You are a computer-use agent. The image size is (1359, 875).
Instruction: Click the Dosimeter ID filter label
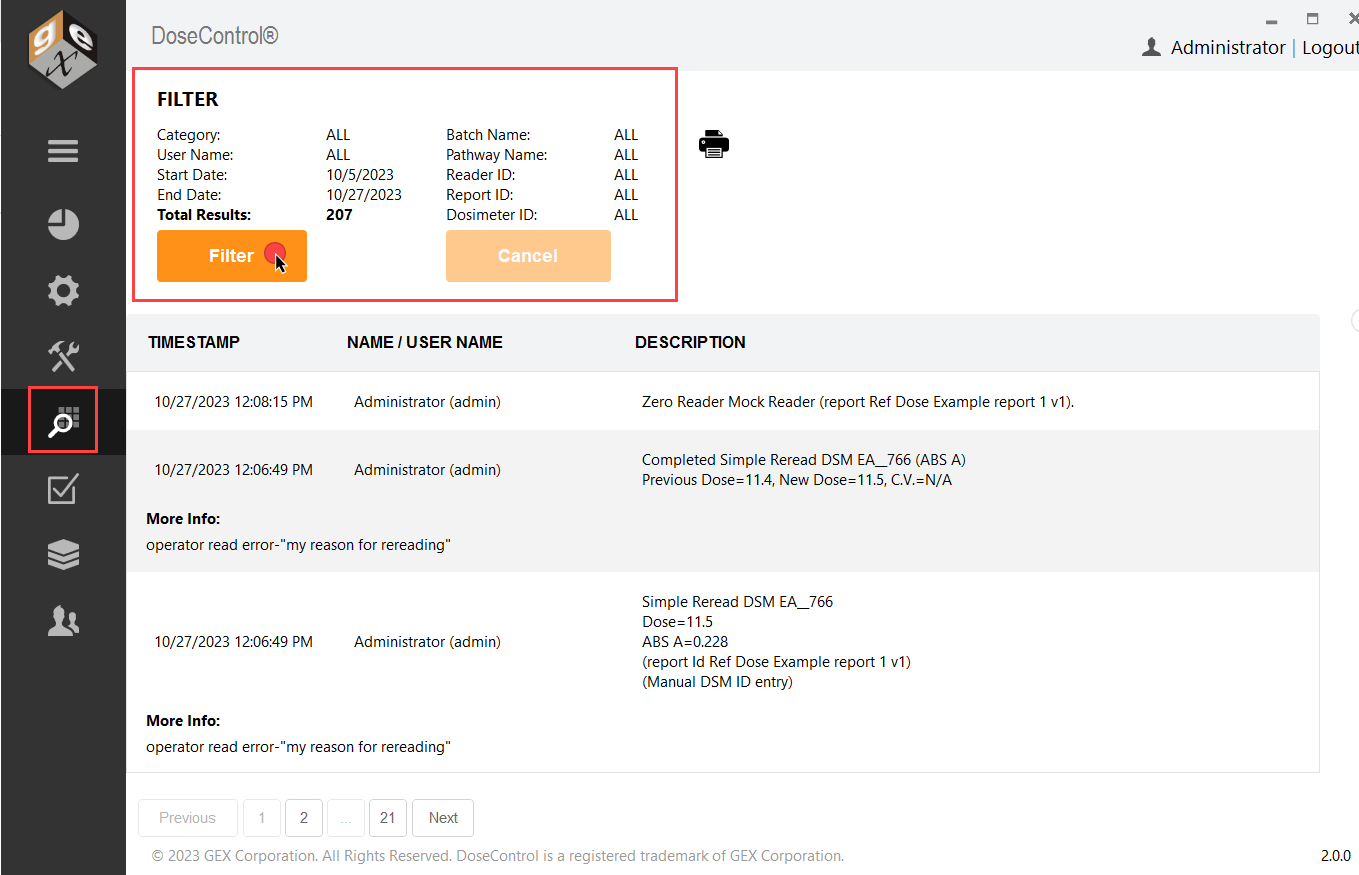(x=492, y=215)
